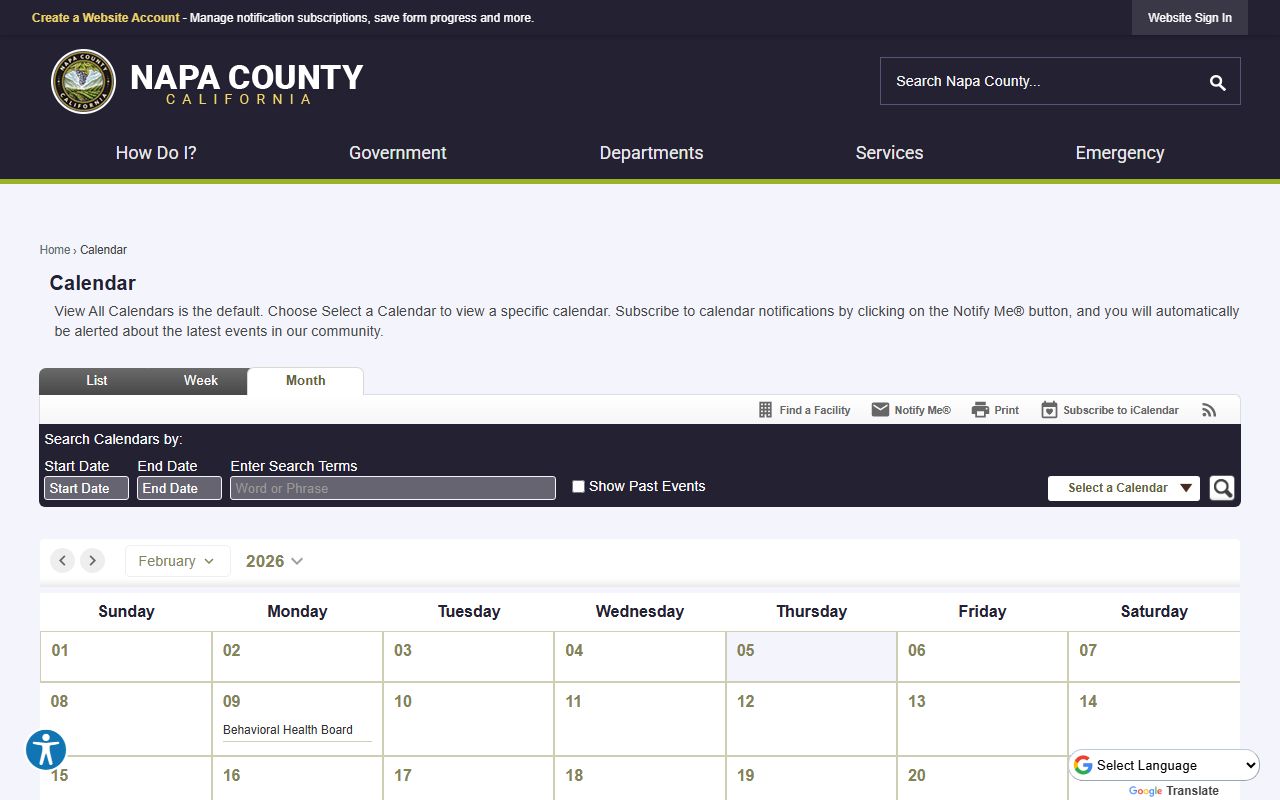Click Create a Website Account link
This screenshot has height=800, width=1280.
click(x=106, y=18)
